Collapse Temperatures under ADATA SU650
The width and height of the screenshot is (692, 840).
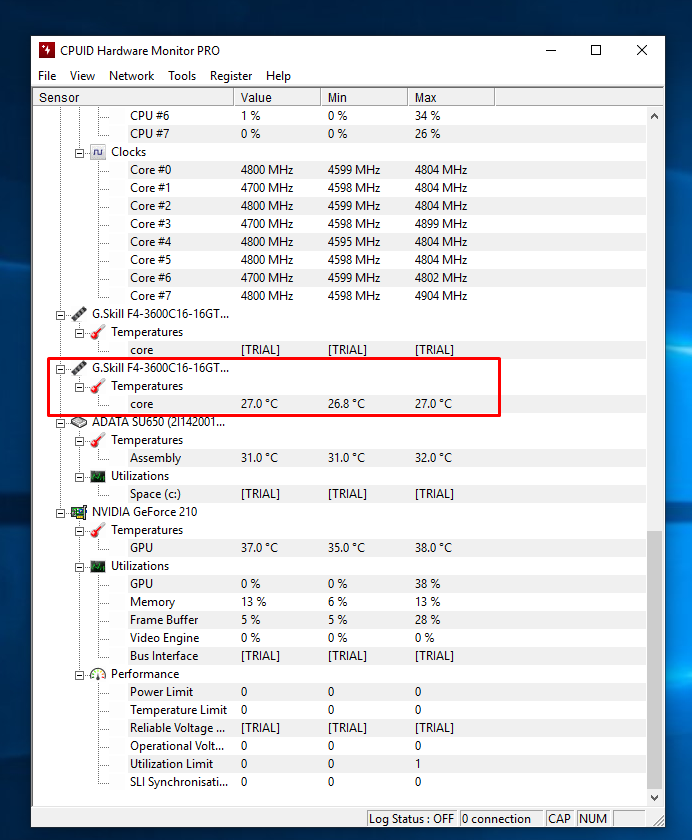(79, 441)
